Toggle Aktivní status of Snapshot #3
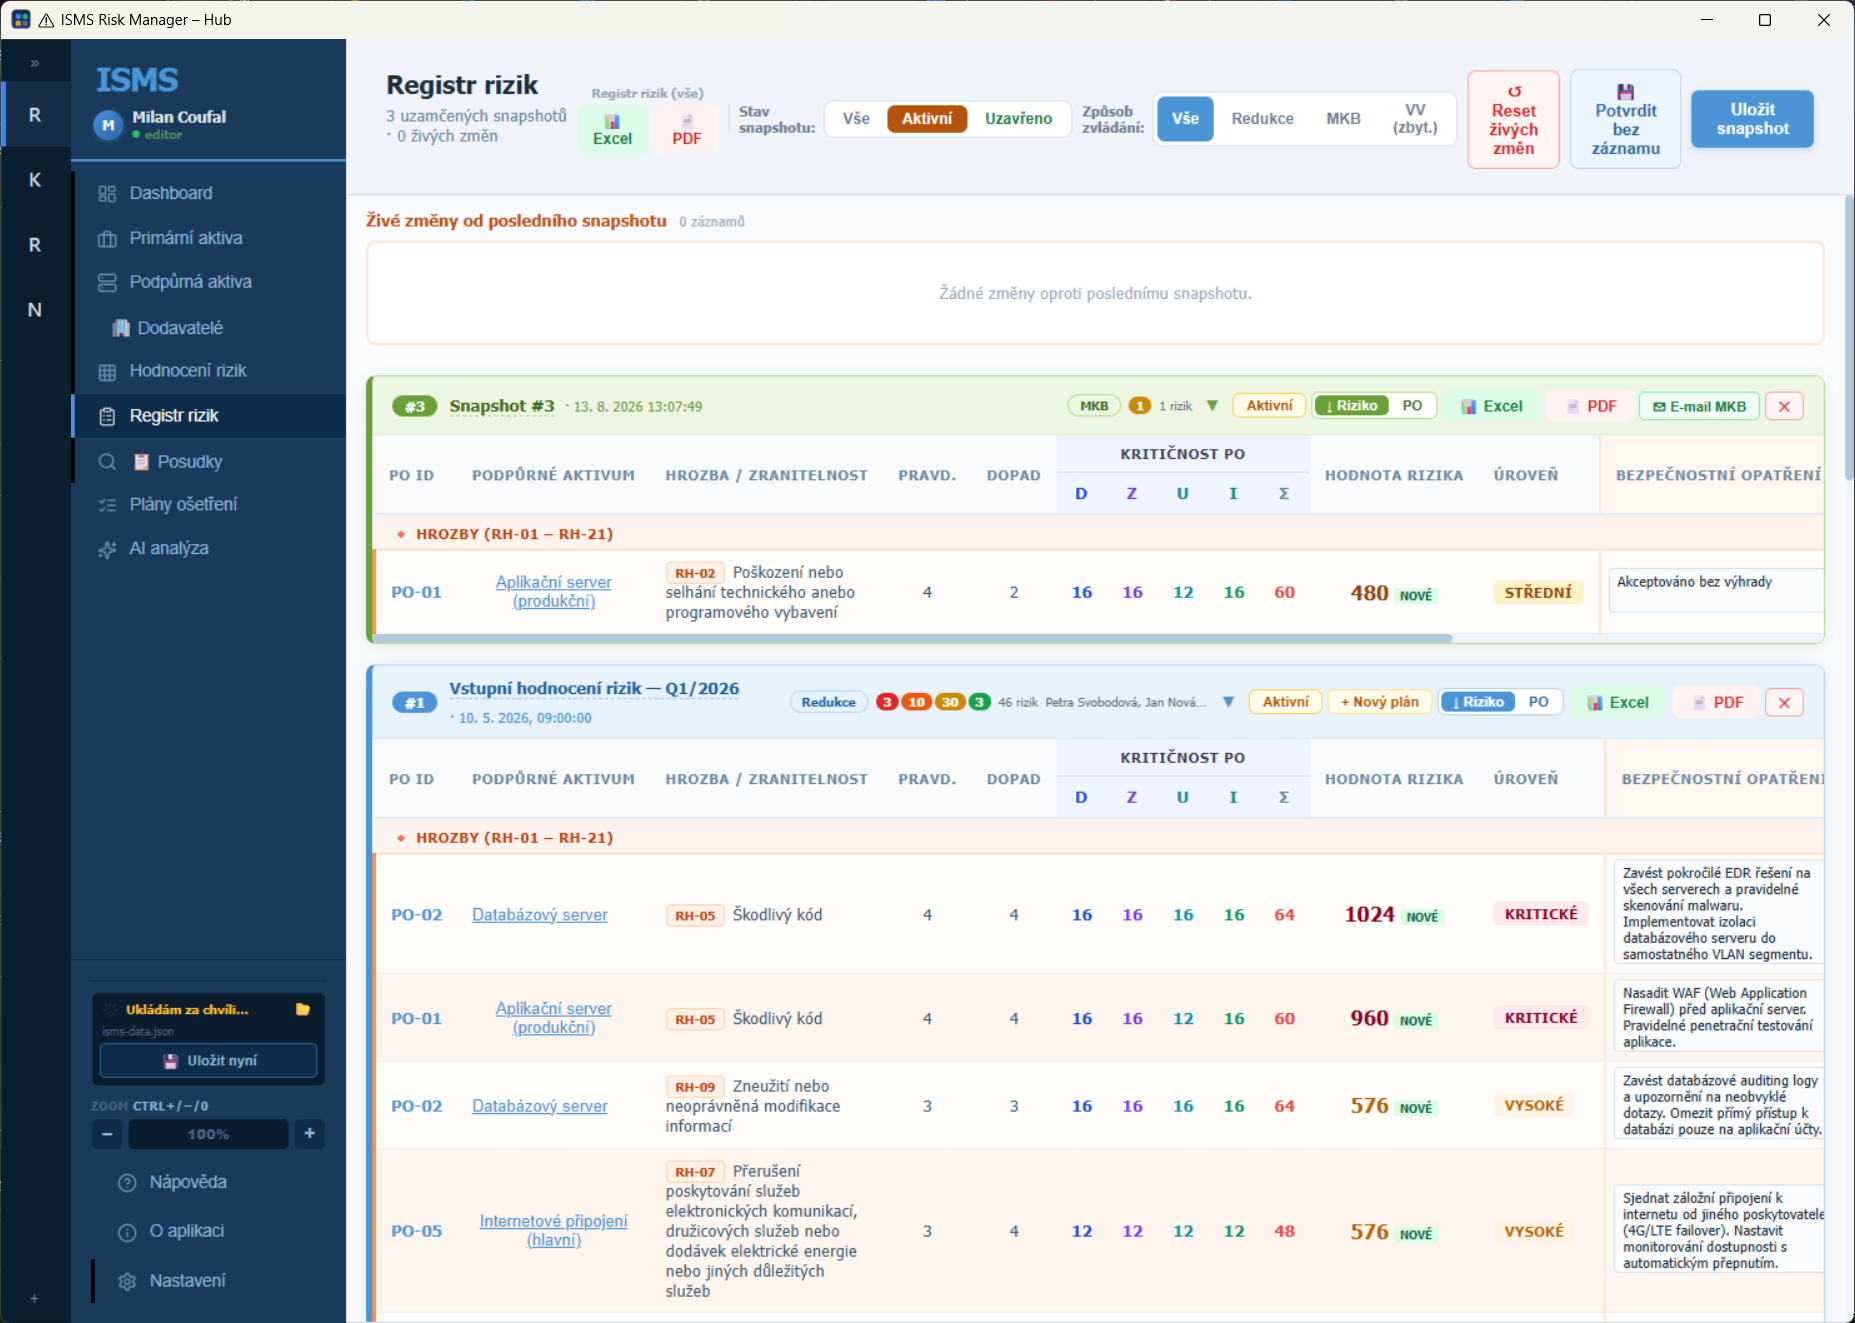Viewport: 1855px width, 1323px height. [1269, 406]
